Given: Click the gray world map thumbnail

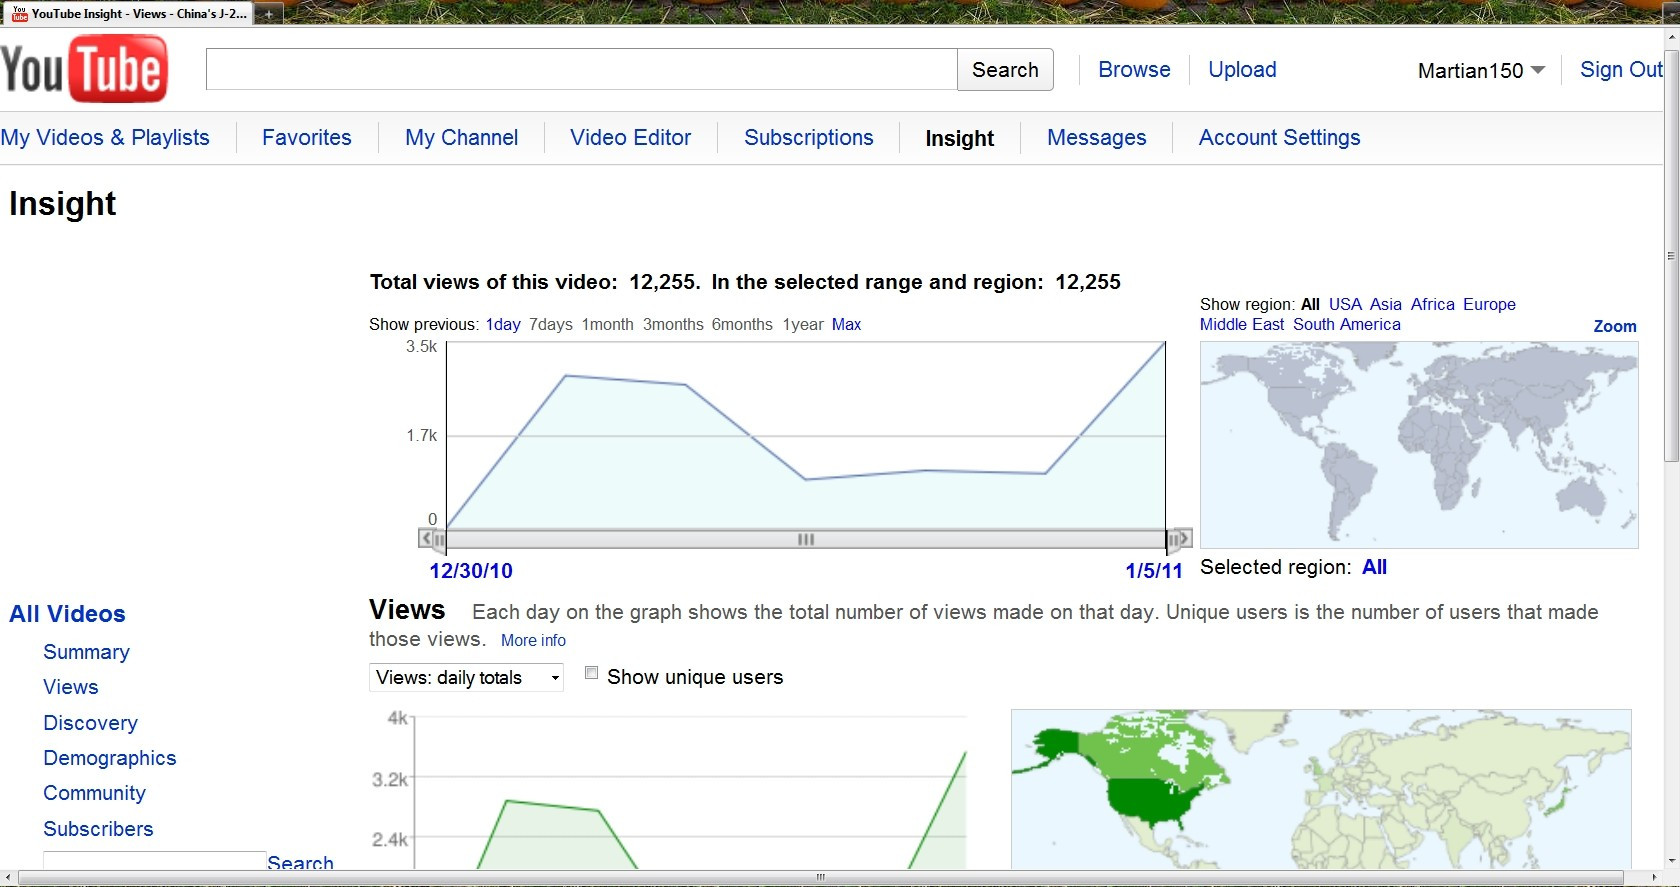Looking at the screenshot, I should 1419,445.
